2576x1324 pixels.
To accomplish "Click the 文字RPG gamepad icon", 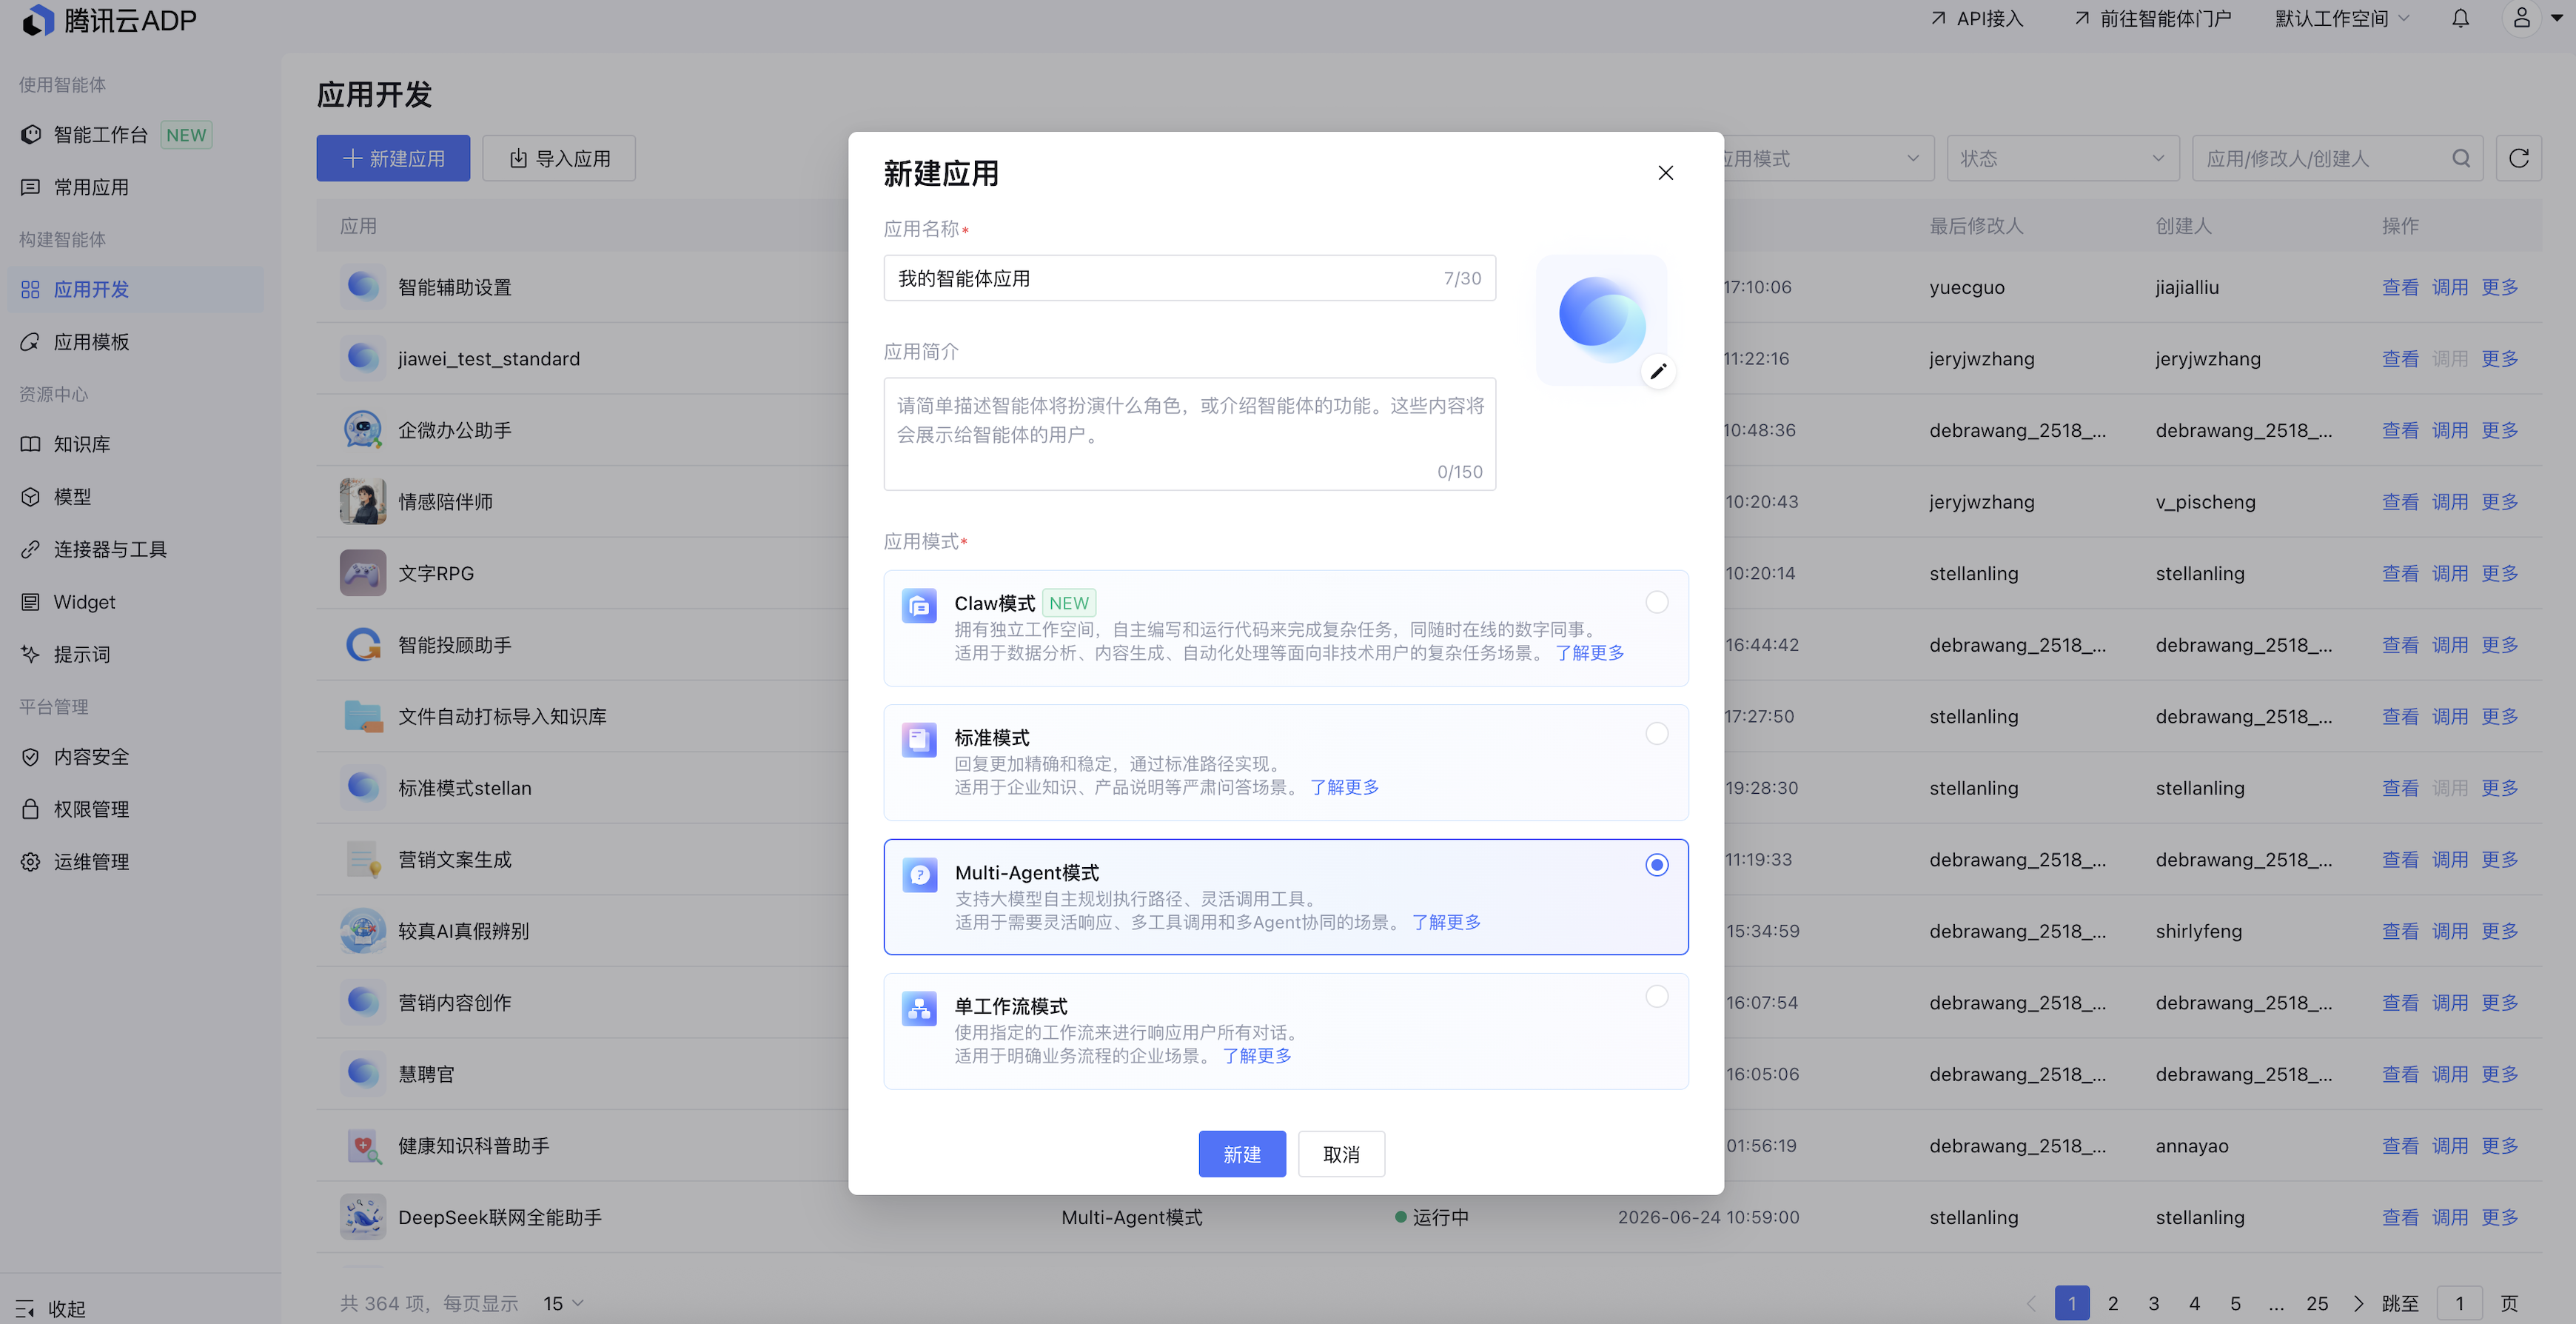I will pos(362,573).
